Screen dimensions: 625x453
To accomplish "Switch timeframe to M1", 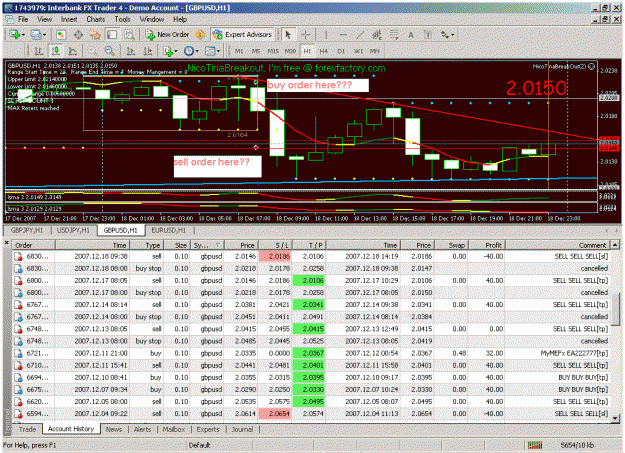I will pos(239,51).
